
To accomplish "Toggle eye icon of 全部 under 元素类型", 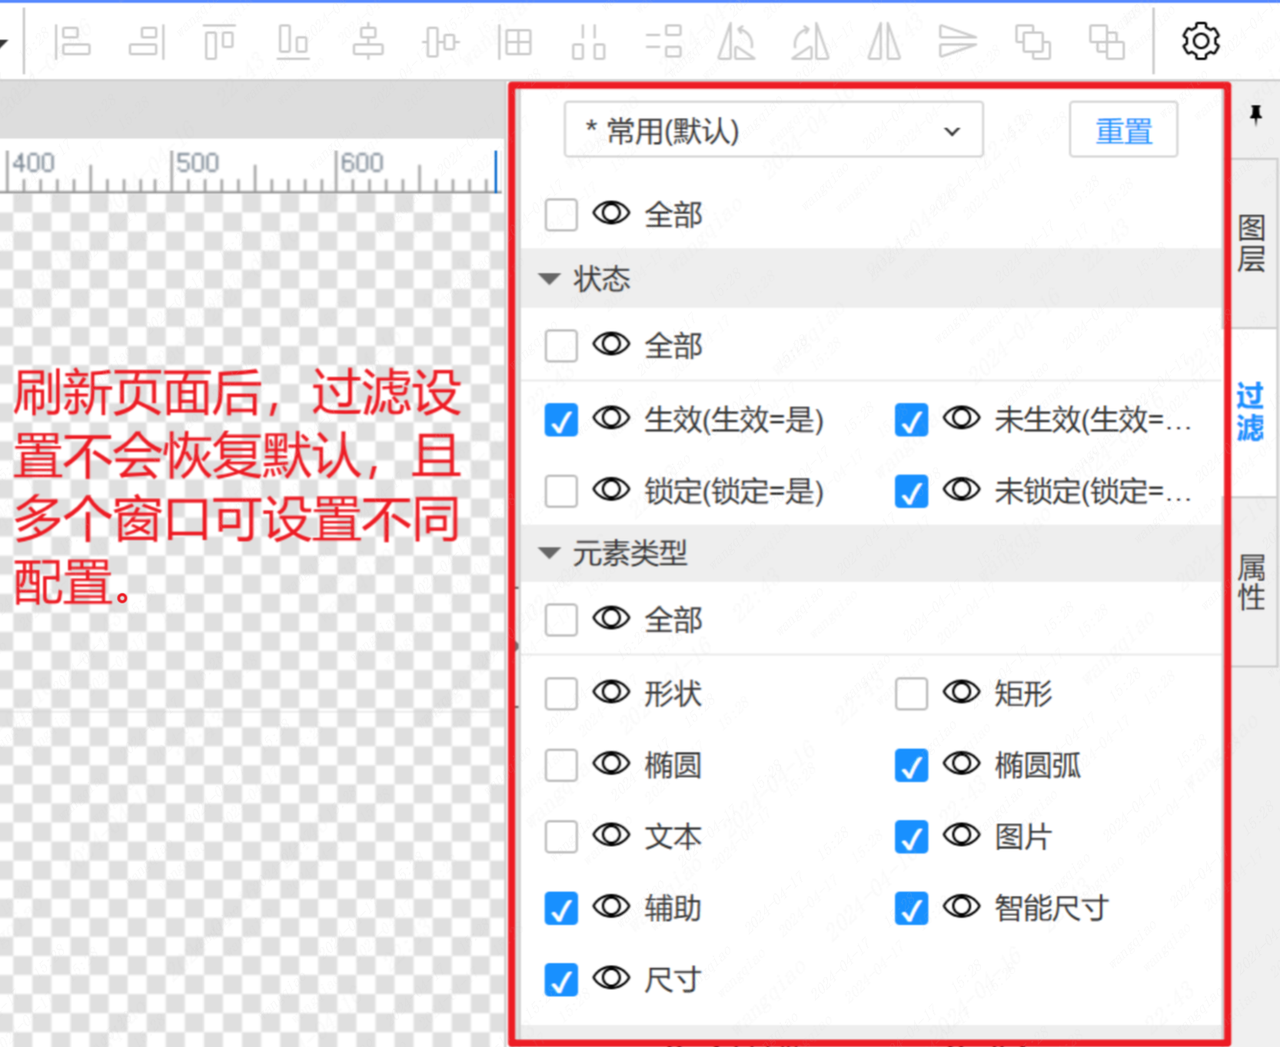I will point(611,619).
